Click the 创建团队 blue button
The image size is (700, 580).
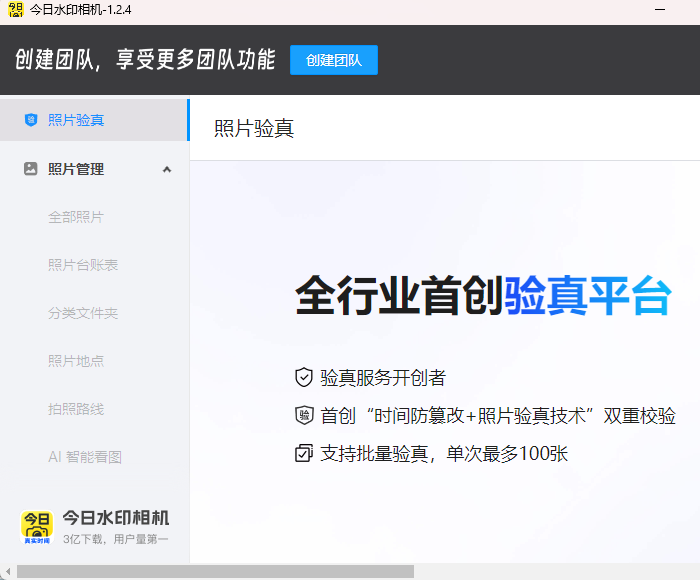334,60
